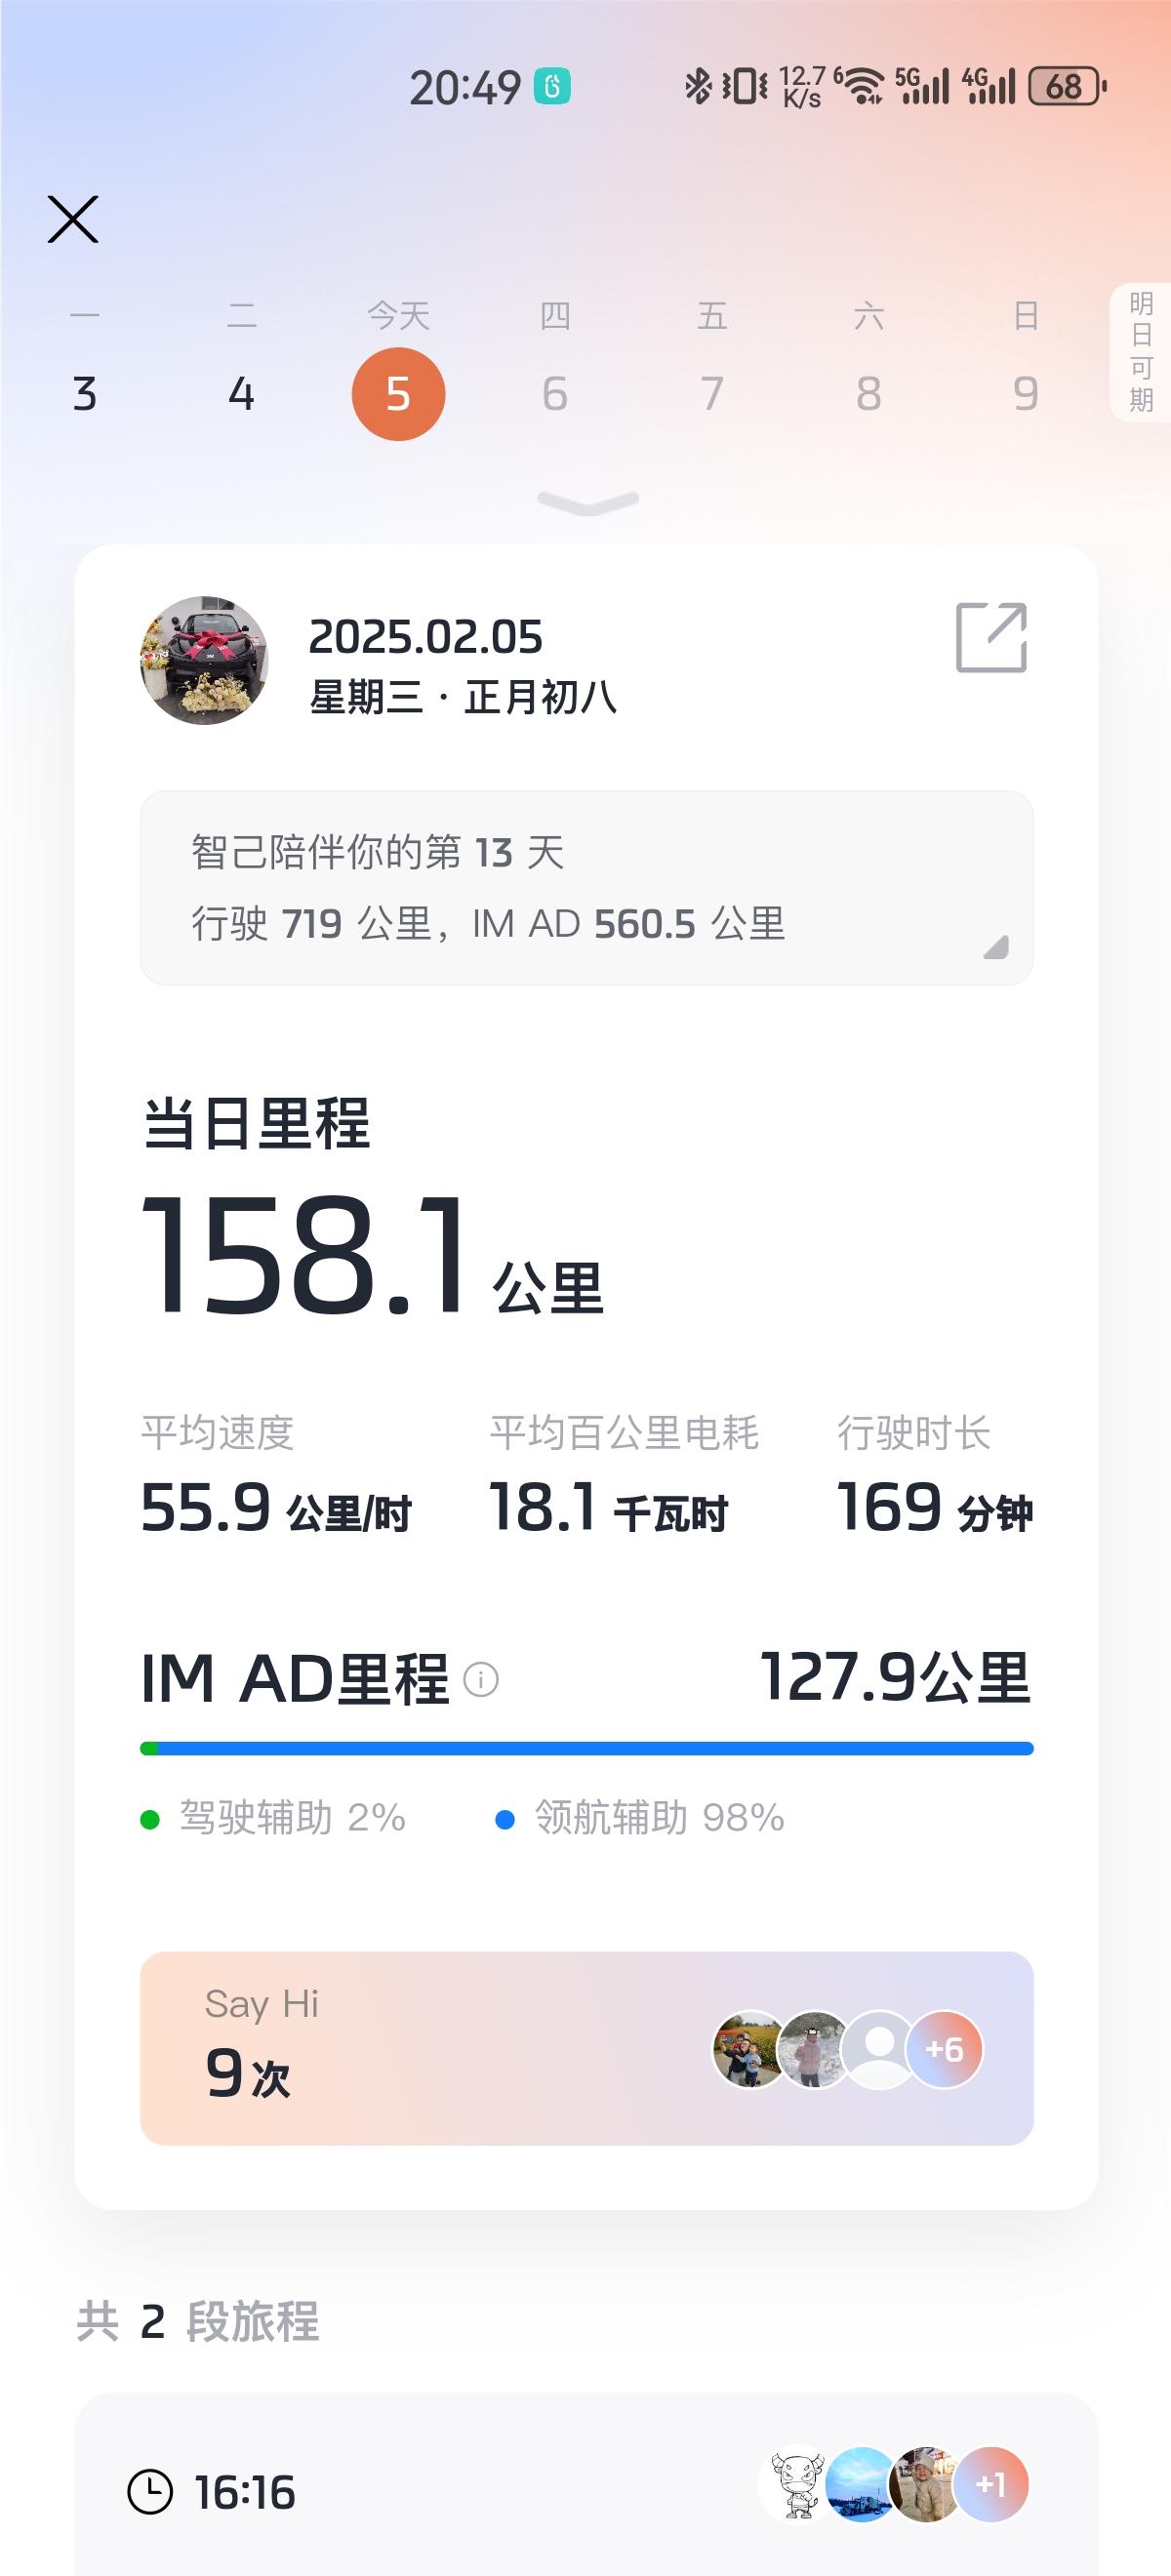The height and width of the screenshot is (2576, 1171).
Task: Tap the 平均速度 55.9 公里/时 stat
Action: click(x=276, y=1474)
